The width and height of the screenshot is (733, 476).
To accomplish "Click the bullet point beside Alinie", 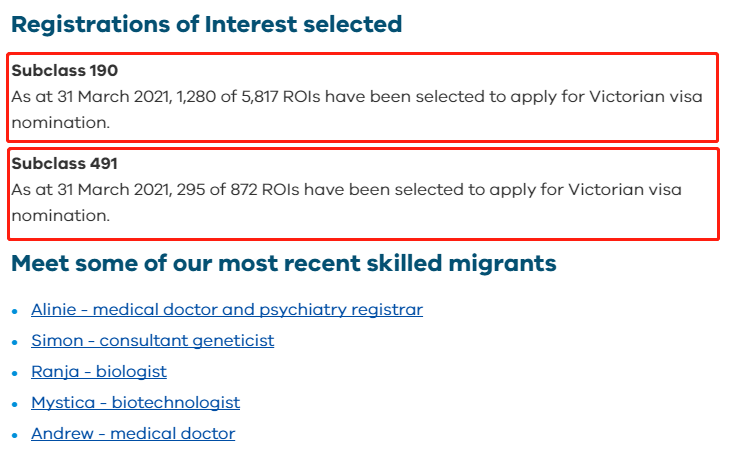I will point(15,311).
